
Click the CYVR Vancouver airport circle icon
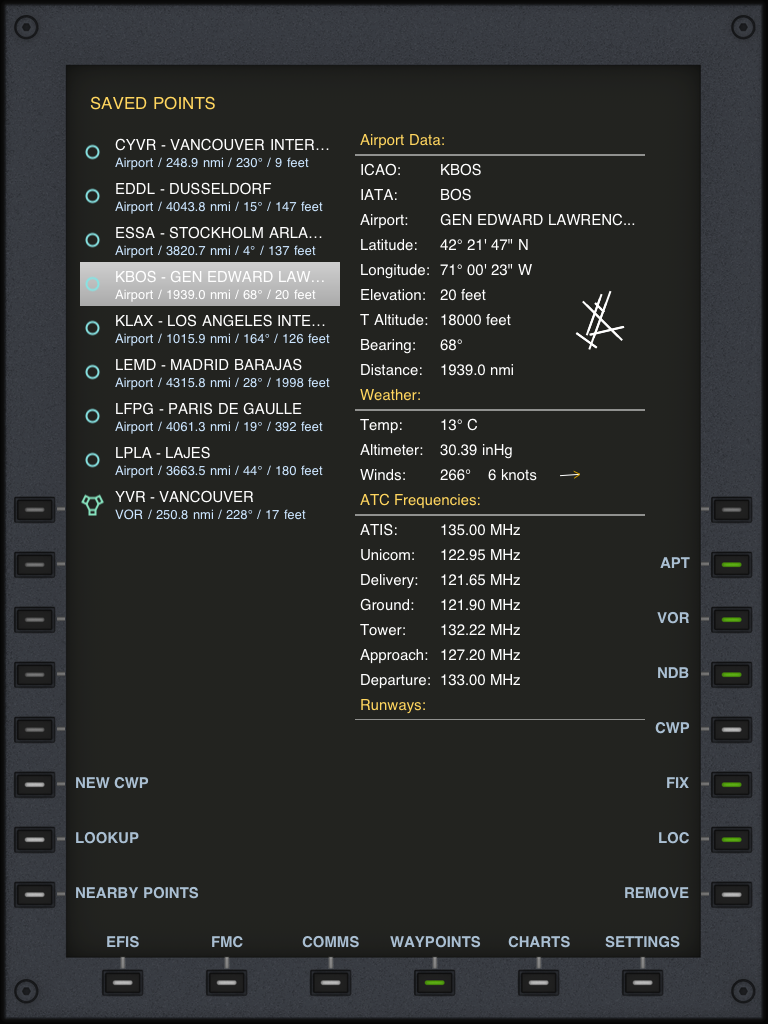coord(92,153)
